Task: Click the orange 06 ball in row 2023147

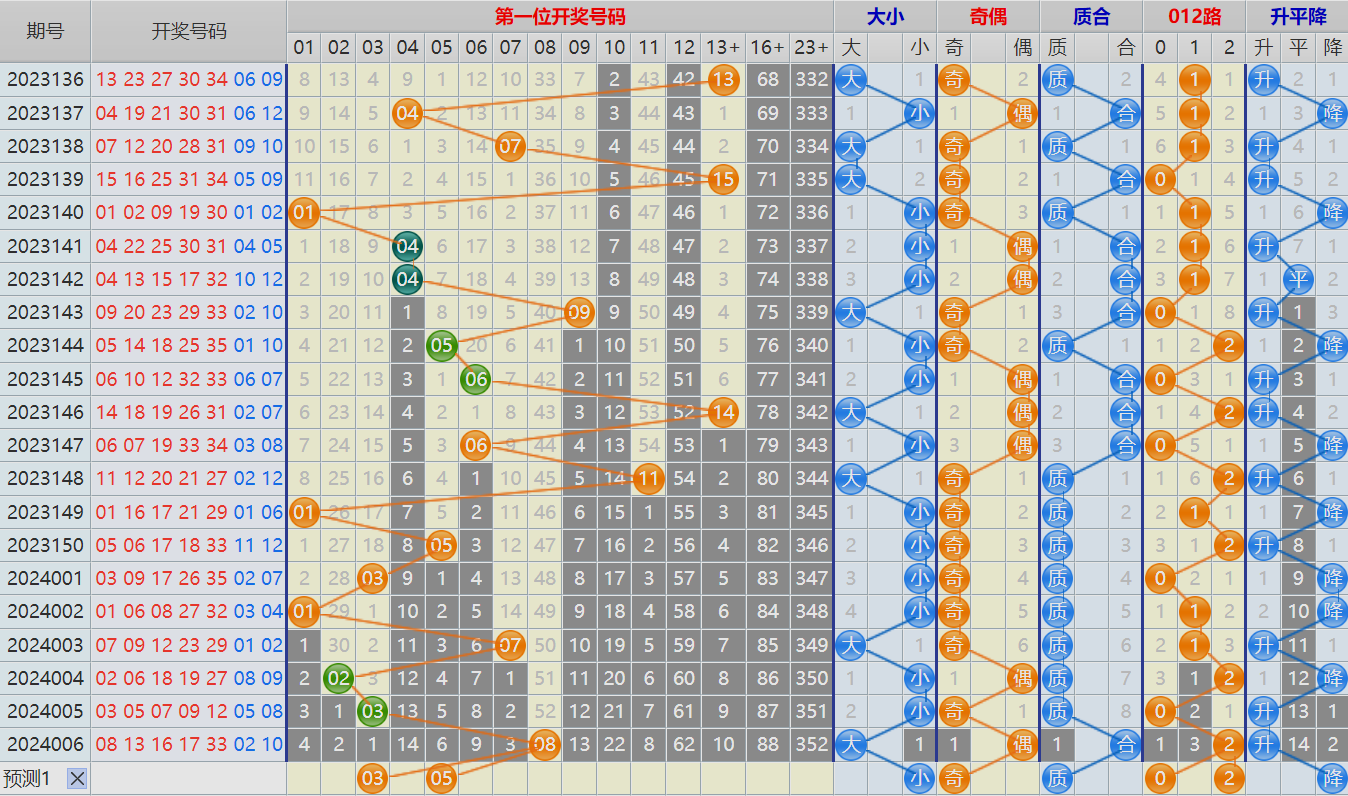Action: 476,446
